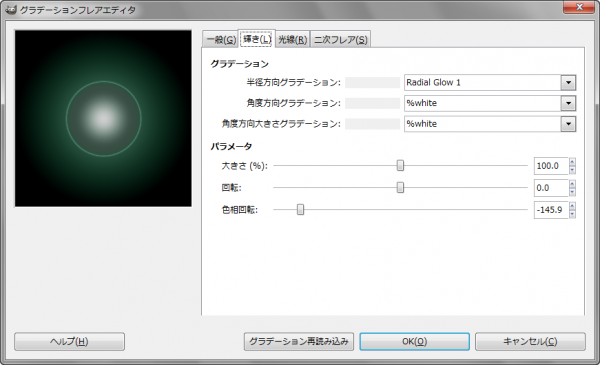
Task: Click the 大きさ (%) label
Action: pos(245,166)
